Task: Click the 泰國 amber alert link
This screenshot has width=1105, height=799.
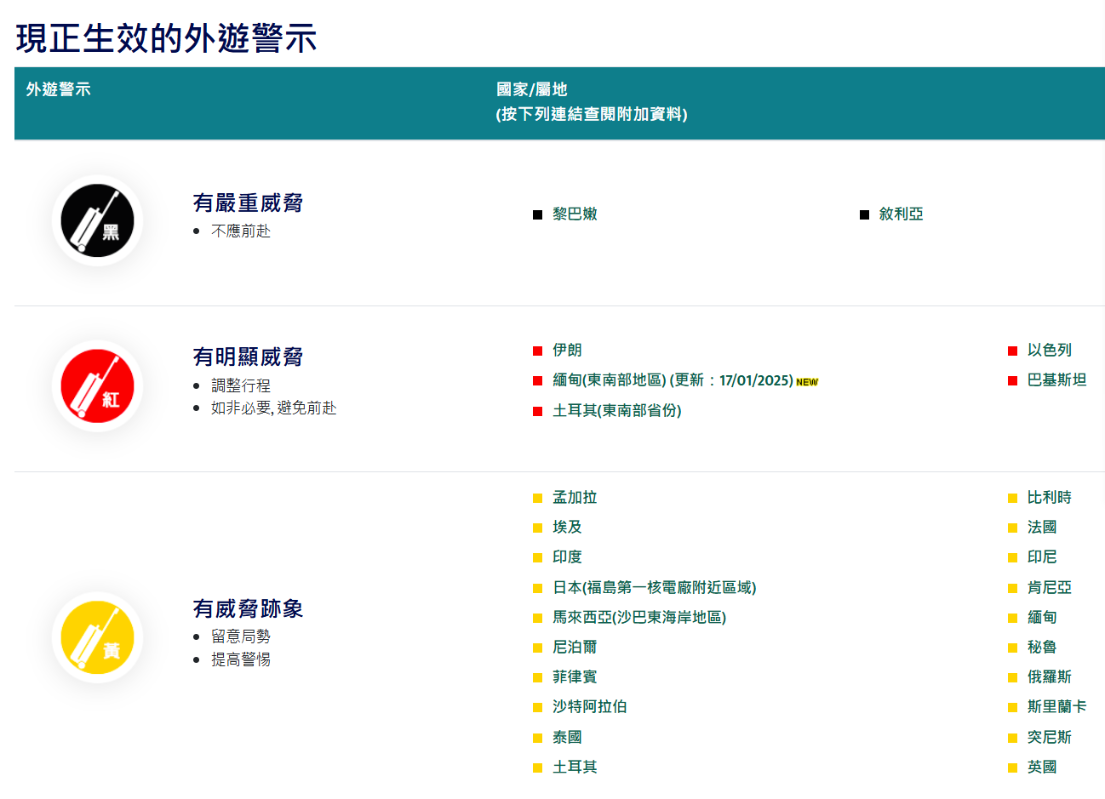Action: [567, 737]
